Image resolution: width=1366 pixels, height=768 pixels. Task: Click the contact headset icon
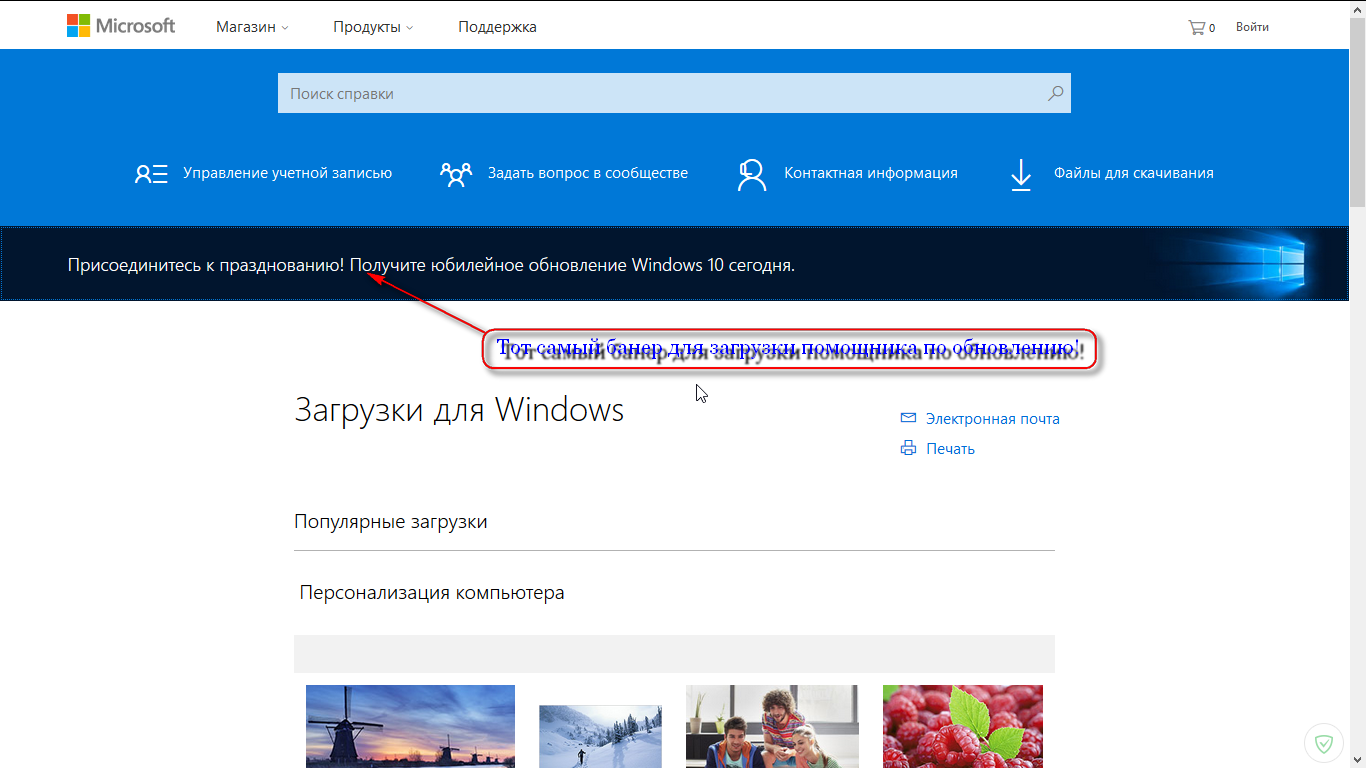[751, 174]
